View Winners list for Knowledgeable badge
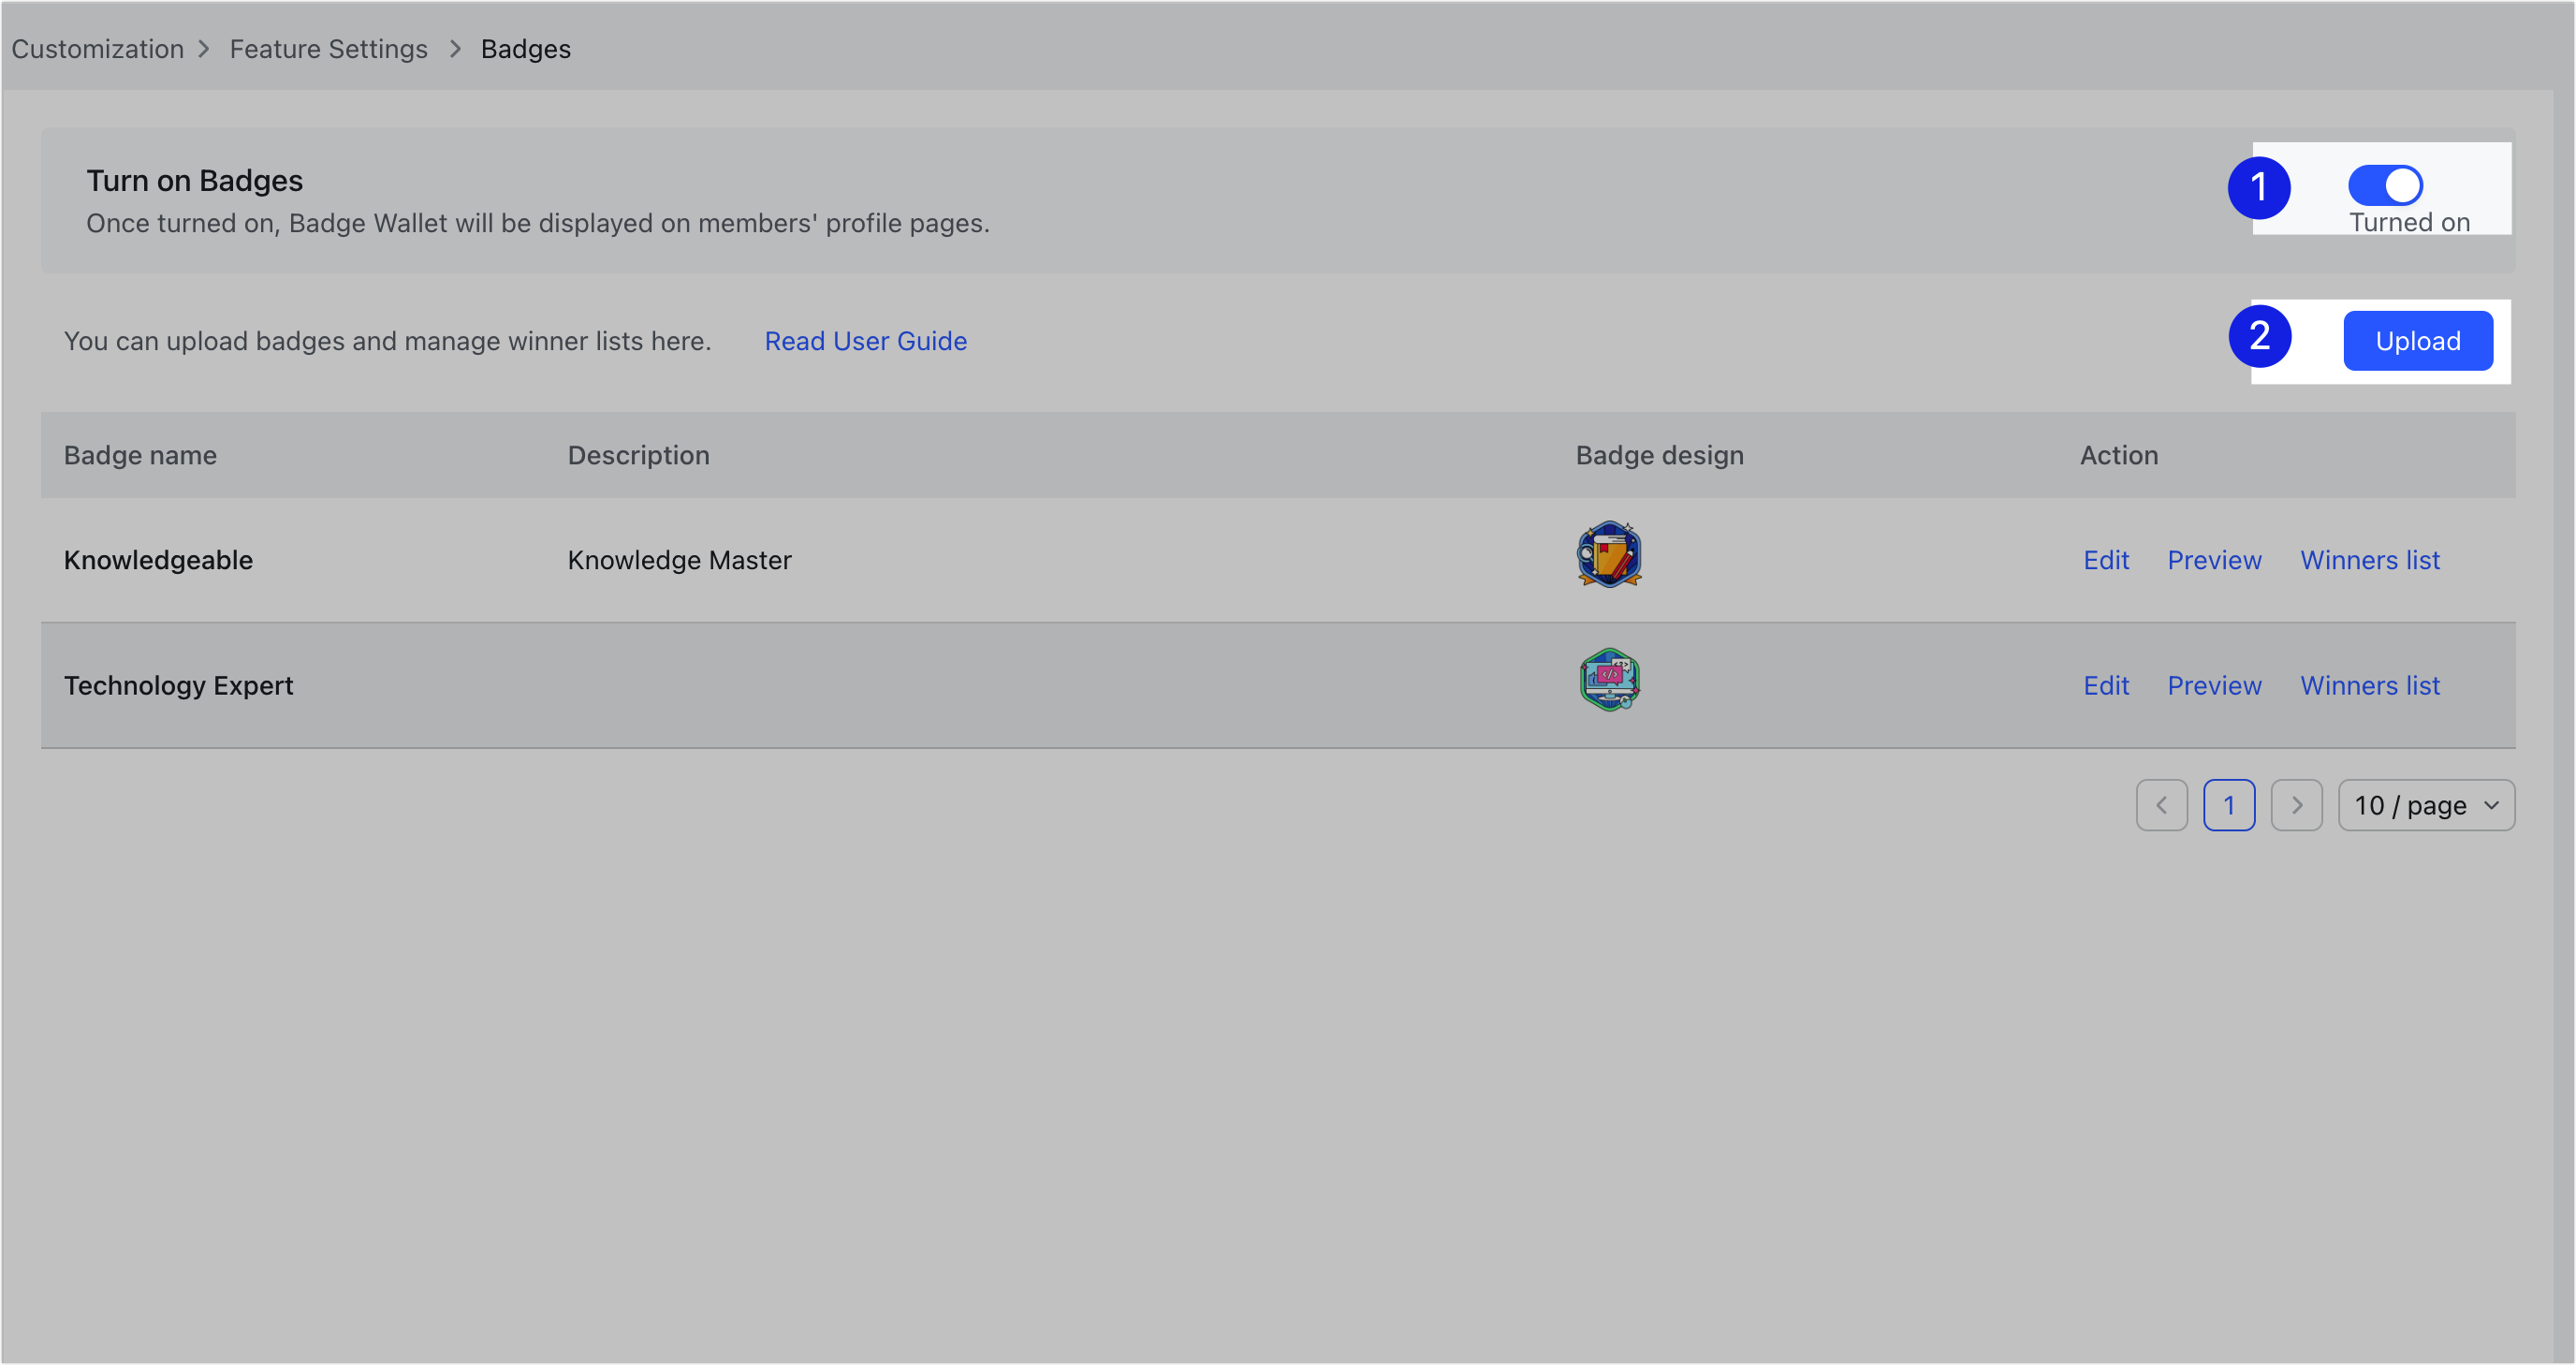 2370,560
